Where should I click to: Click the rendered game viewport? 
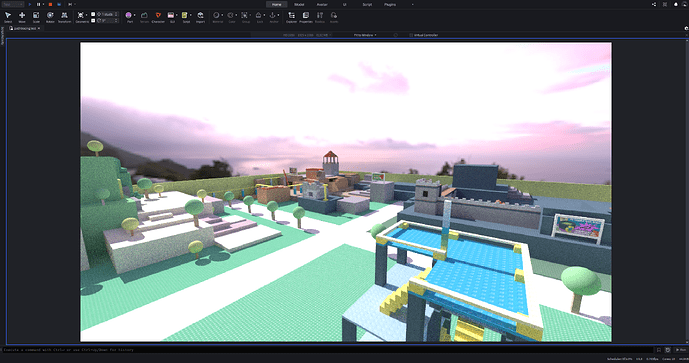click(x=346, y=192)
